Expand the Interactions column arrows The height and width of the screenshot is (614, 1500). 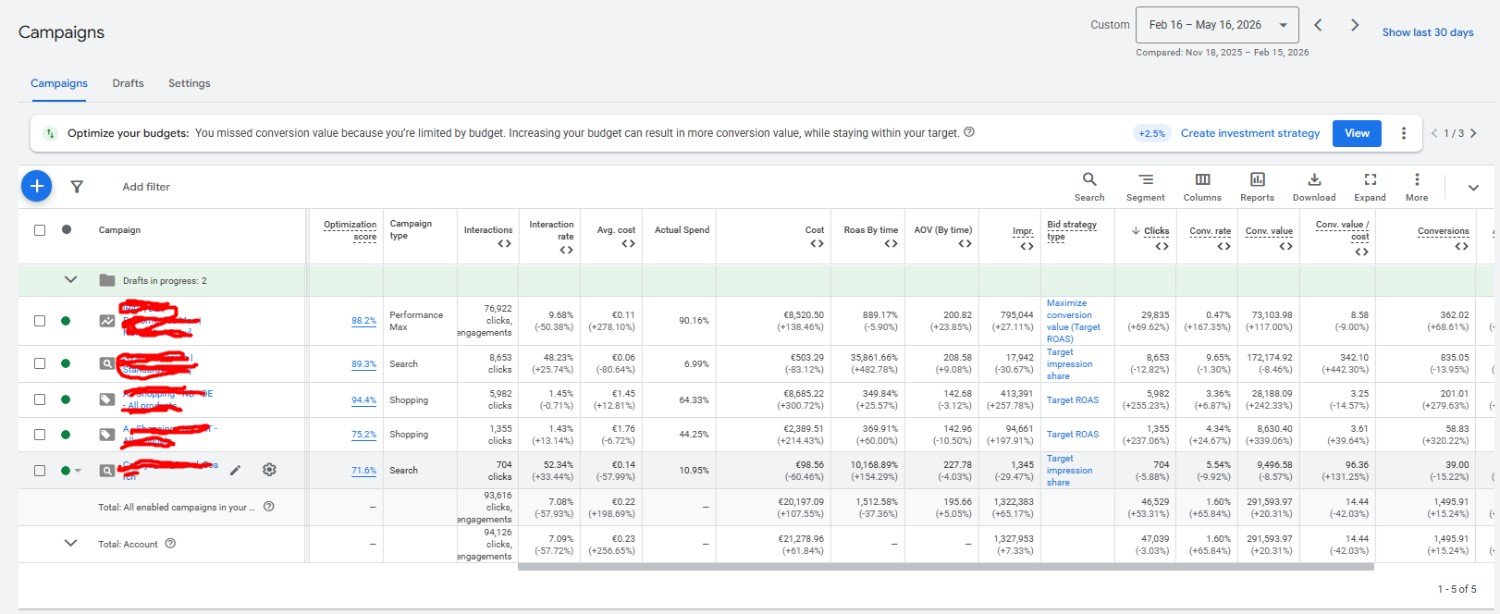tap(503, 246)
